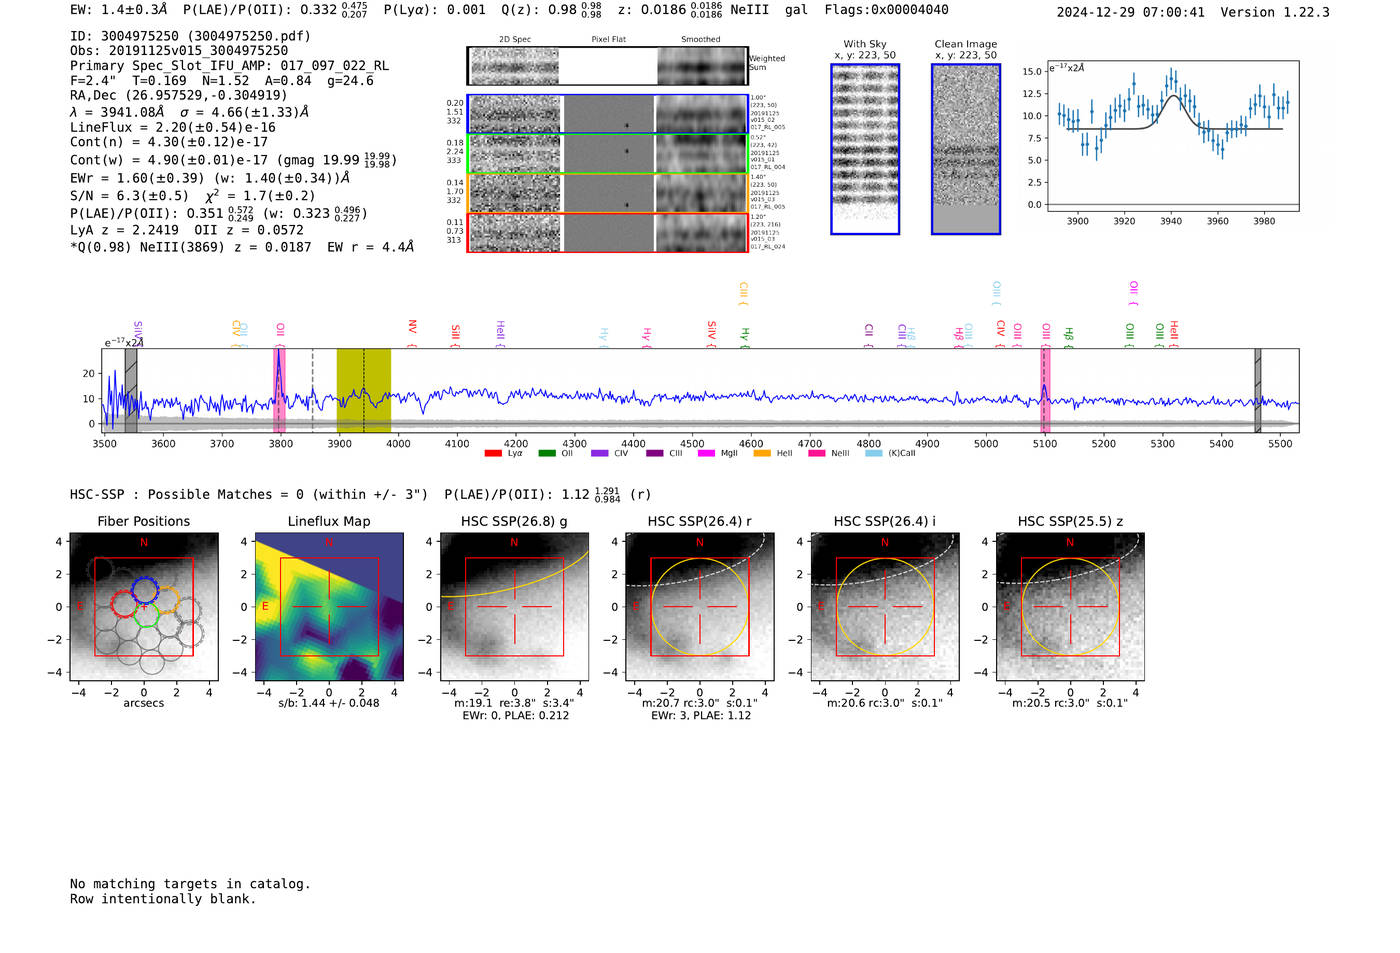Click the EWr: 0, PLAE: 0.212 caption

[x=516, y=716]
